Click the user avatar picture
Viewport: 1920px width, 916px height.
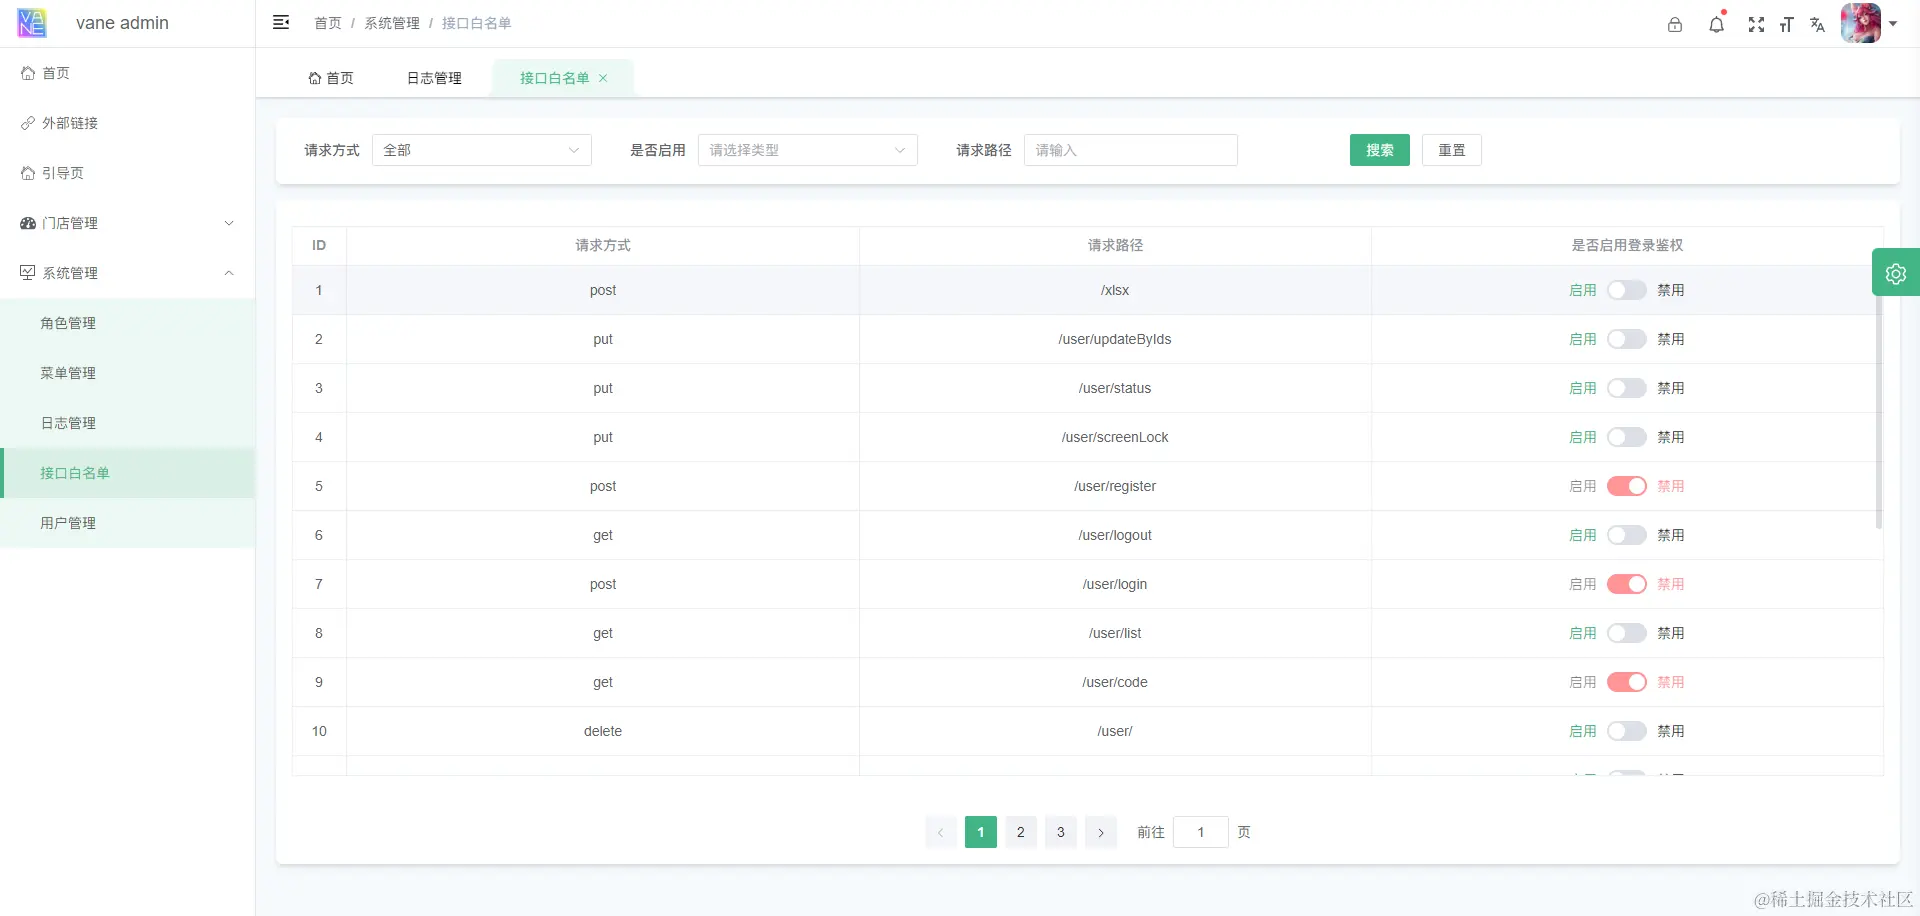[x=1861, y=23]
